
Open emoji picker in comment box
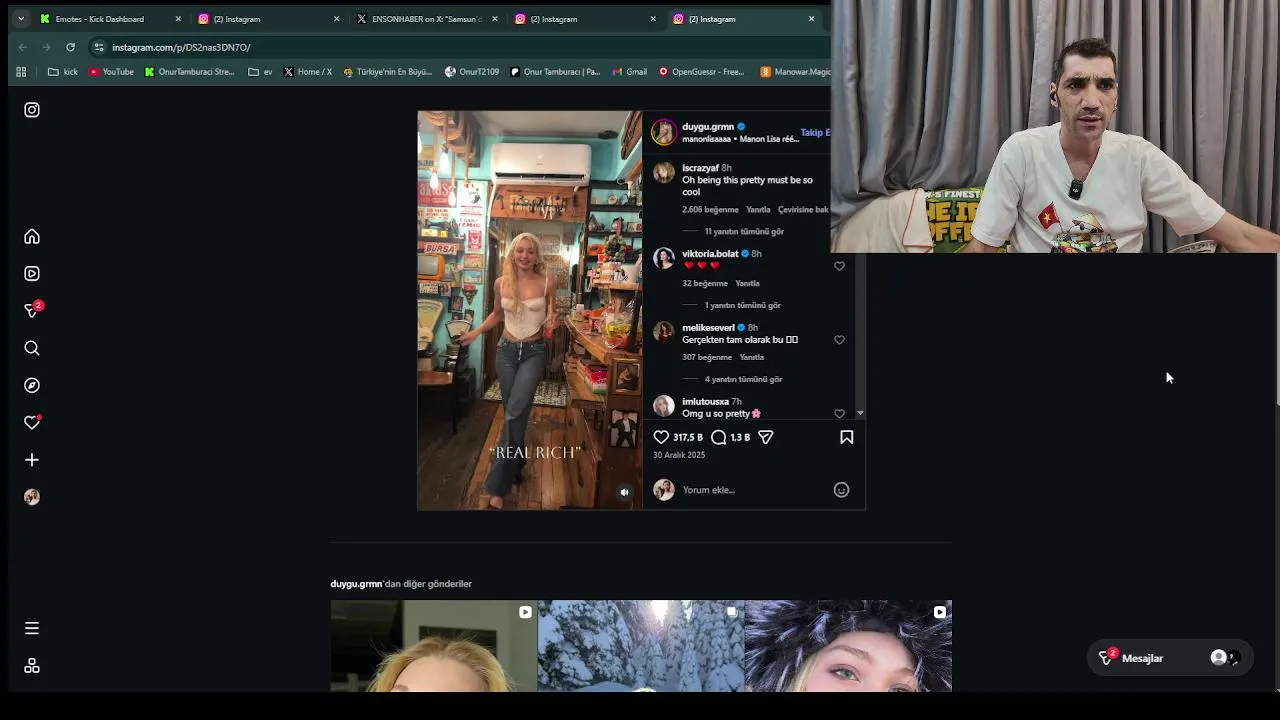coord(841,490)
